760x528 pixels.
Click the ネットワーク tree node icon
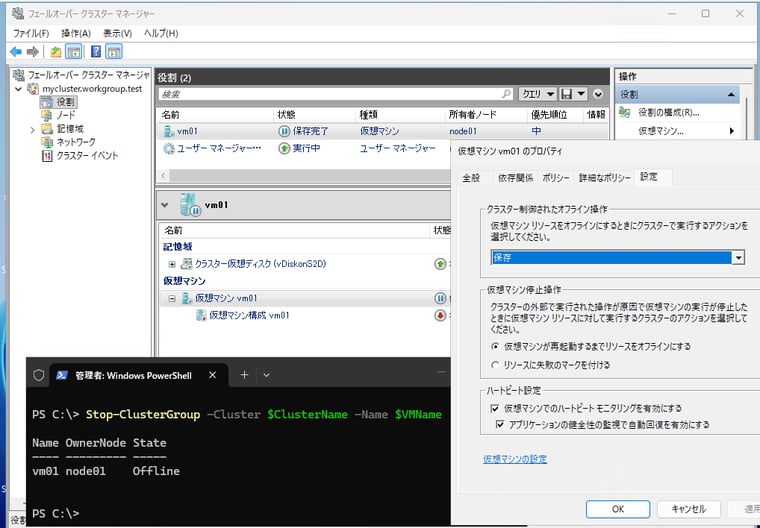[x=47, y=142]
